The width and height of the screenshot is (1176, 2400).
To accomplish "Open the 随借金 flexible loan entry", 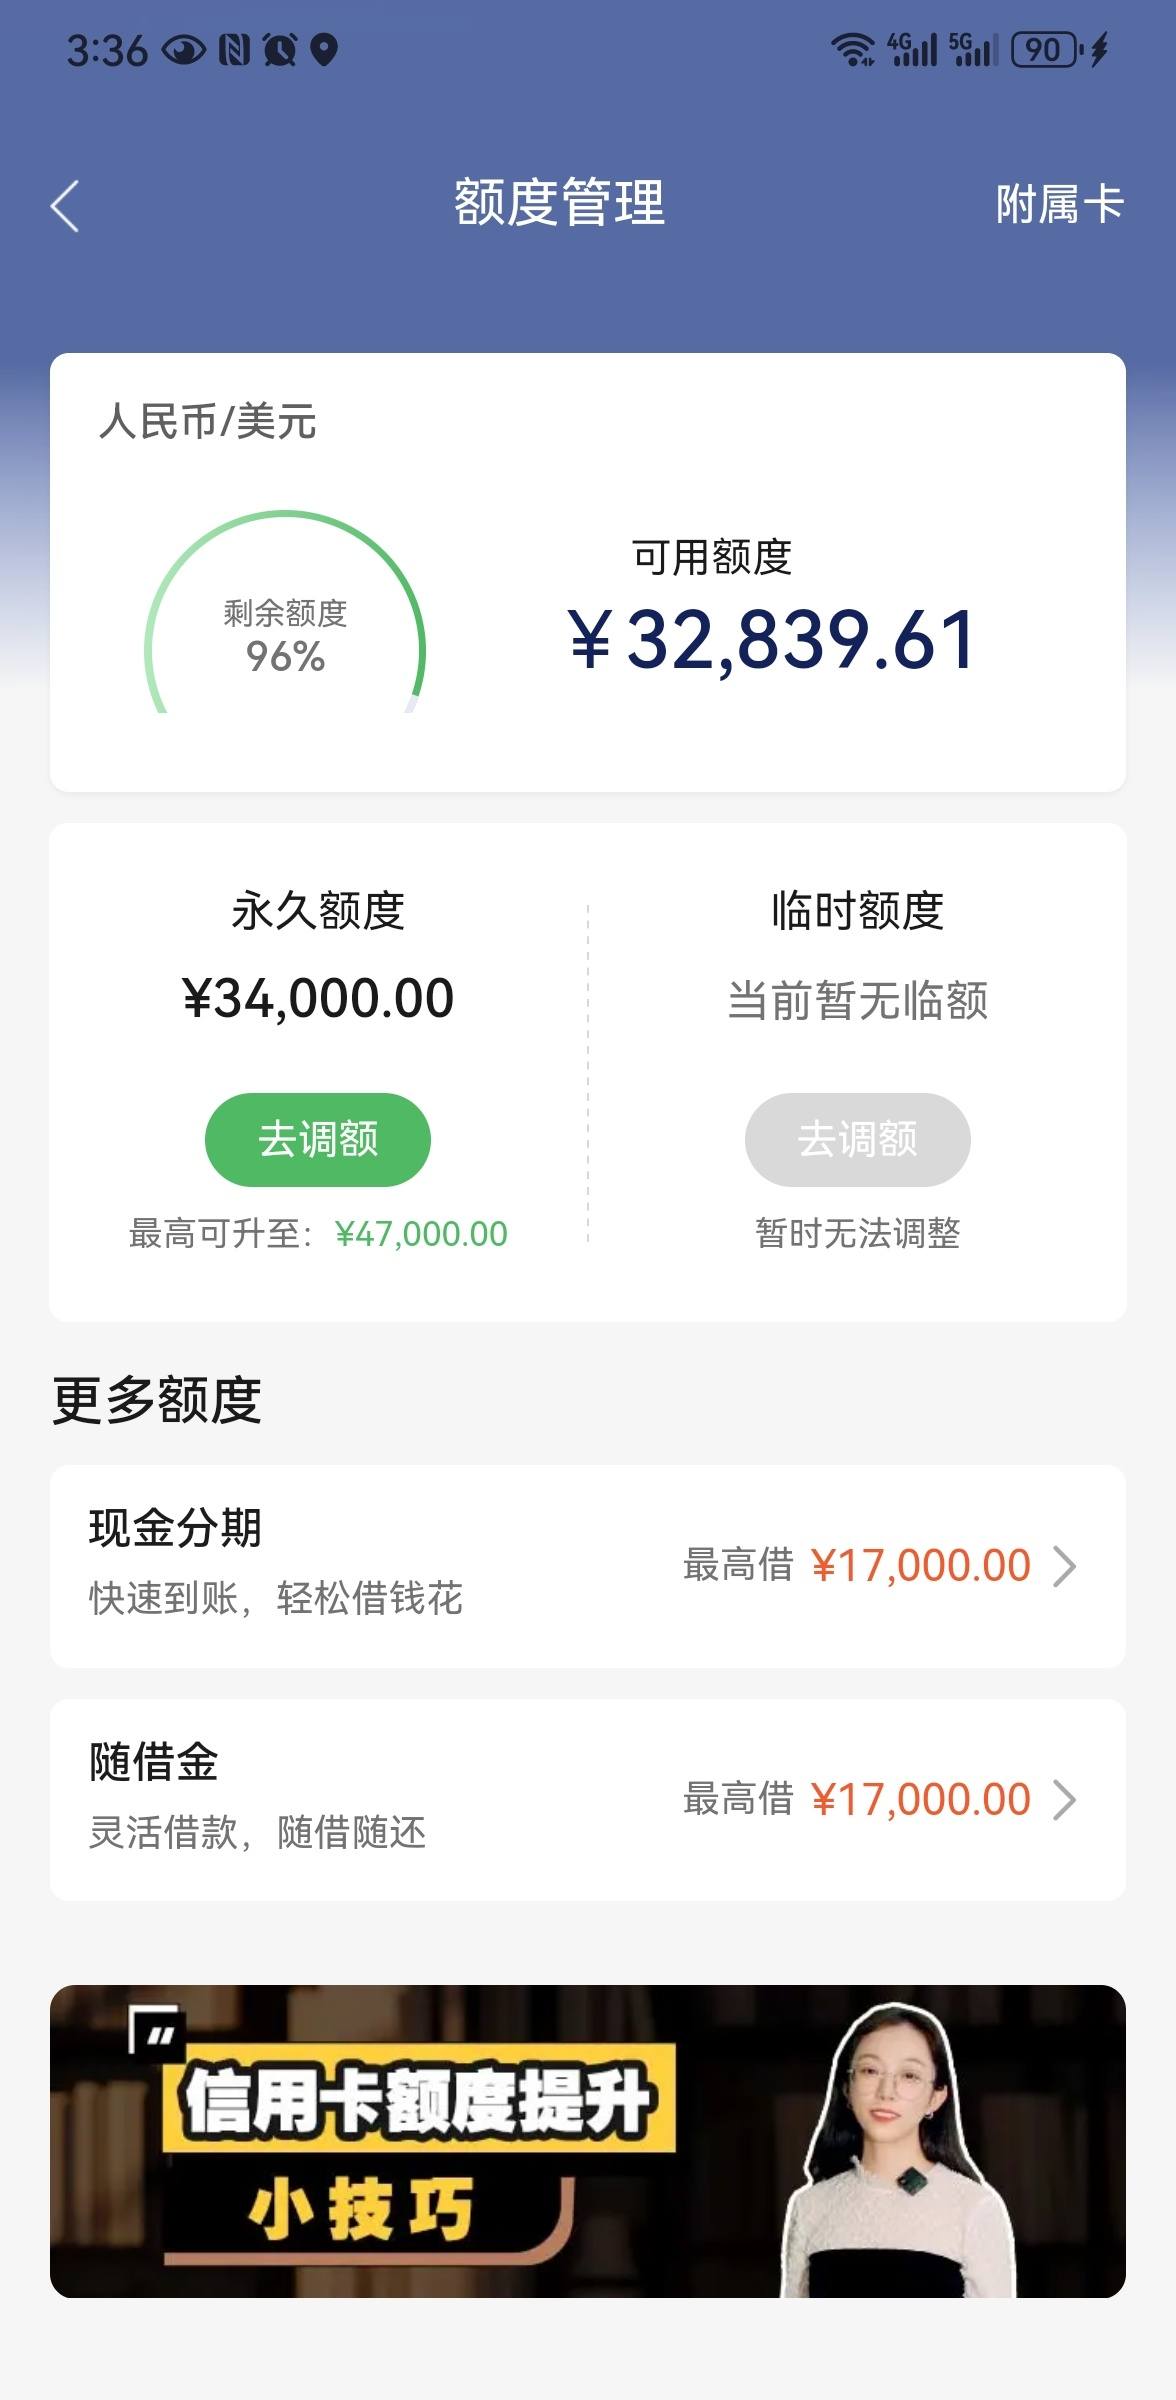I will 588,1800.
